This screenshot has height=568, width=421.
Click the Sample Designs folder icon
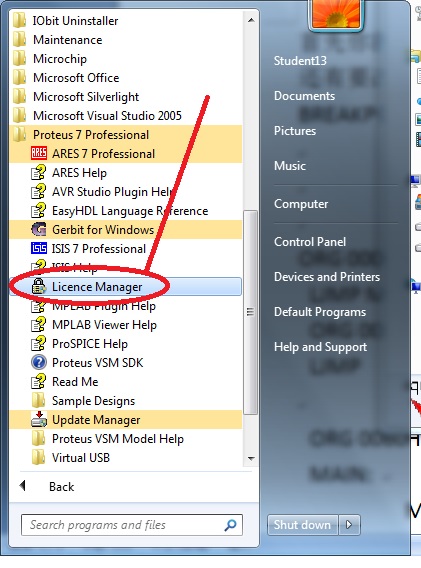pyautogui.click(x=38, y=400)
